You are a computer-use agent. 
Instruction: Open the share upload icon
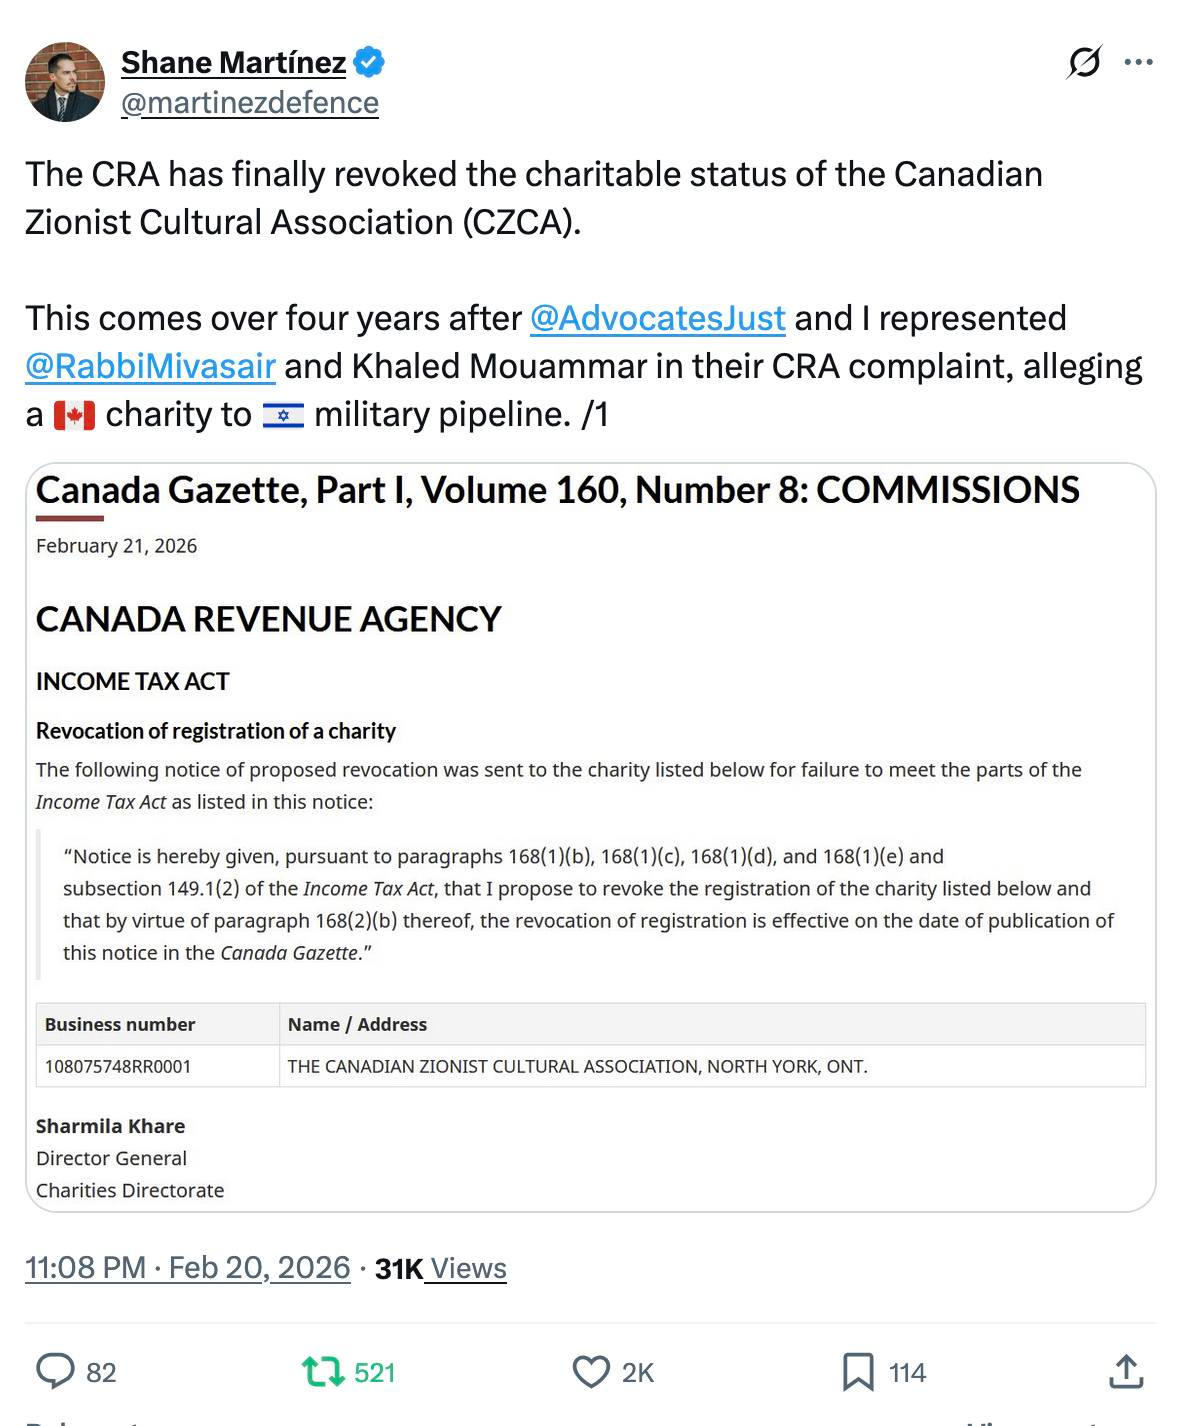[1126, 1371]
